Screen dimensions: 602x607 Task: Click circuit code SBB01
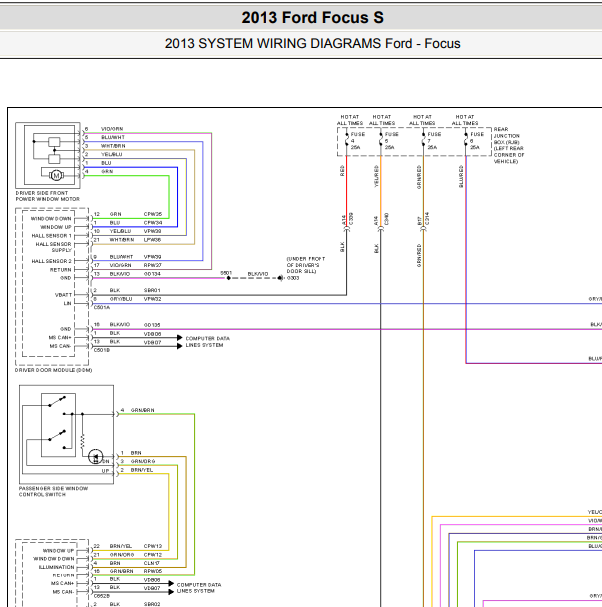coord(152,290)
